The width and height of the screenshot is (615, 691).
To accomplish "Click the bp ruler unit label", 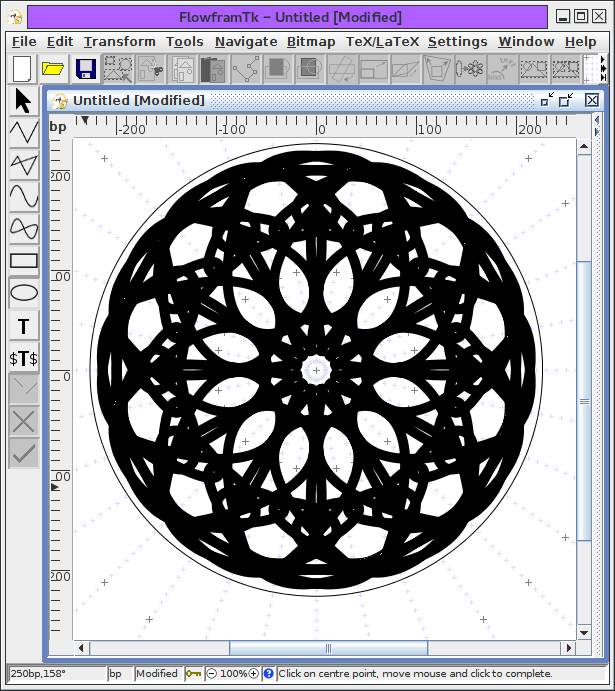I will [58, 127].
